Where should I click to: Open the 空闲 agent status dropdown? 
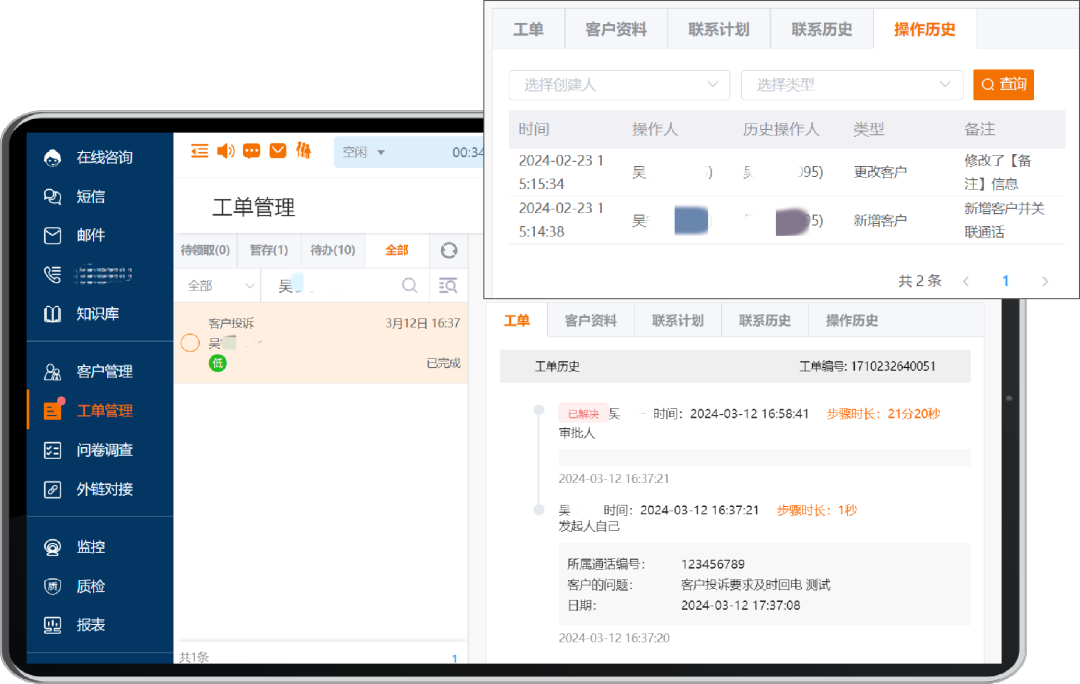click(x=364, y=152)
